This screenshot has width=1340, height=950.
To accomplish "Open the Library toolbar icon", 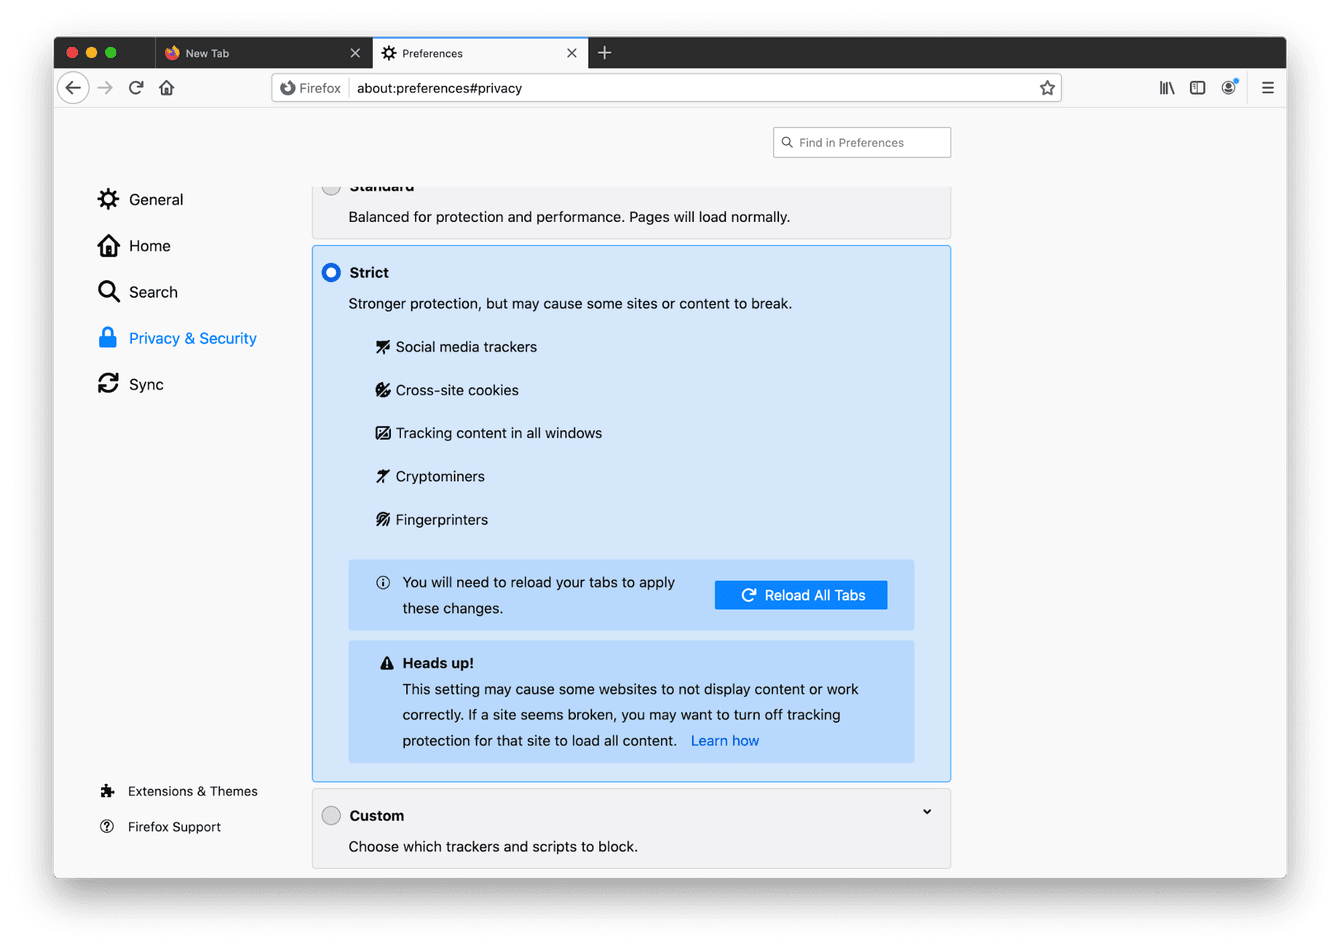I will 1166,88.
